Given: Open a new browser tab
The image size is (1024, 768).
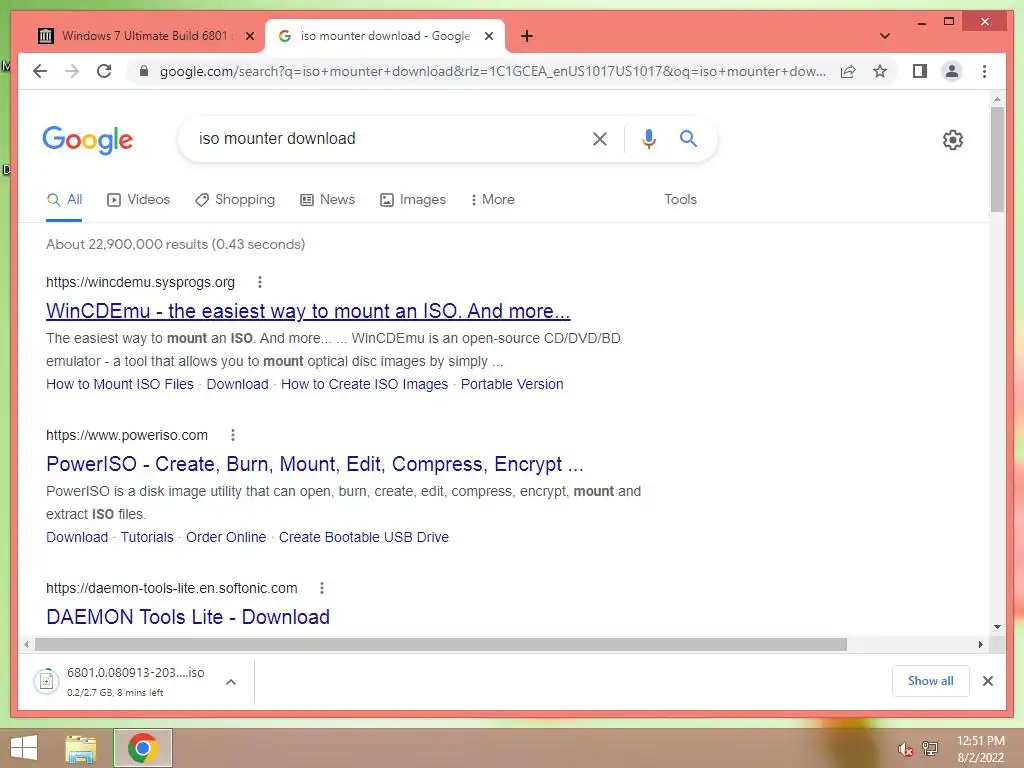Looking at the screenshot, I should [x=527, y=36].
